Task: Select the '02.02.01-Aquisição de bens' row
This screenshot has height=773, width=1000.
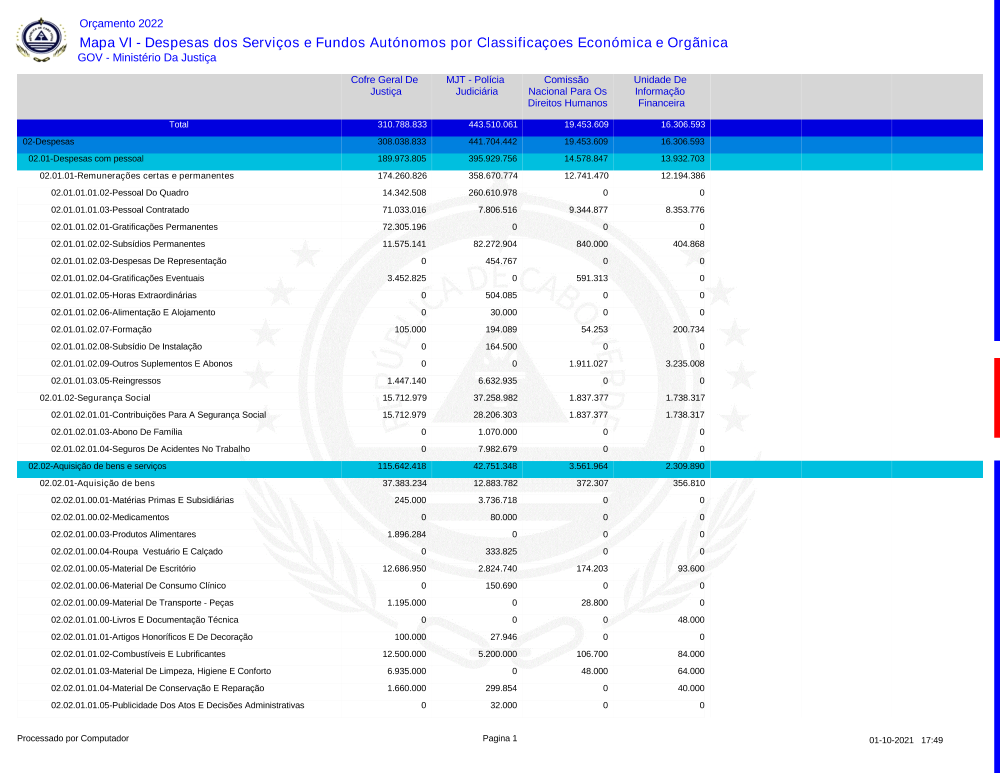Action: coord(97,483)
